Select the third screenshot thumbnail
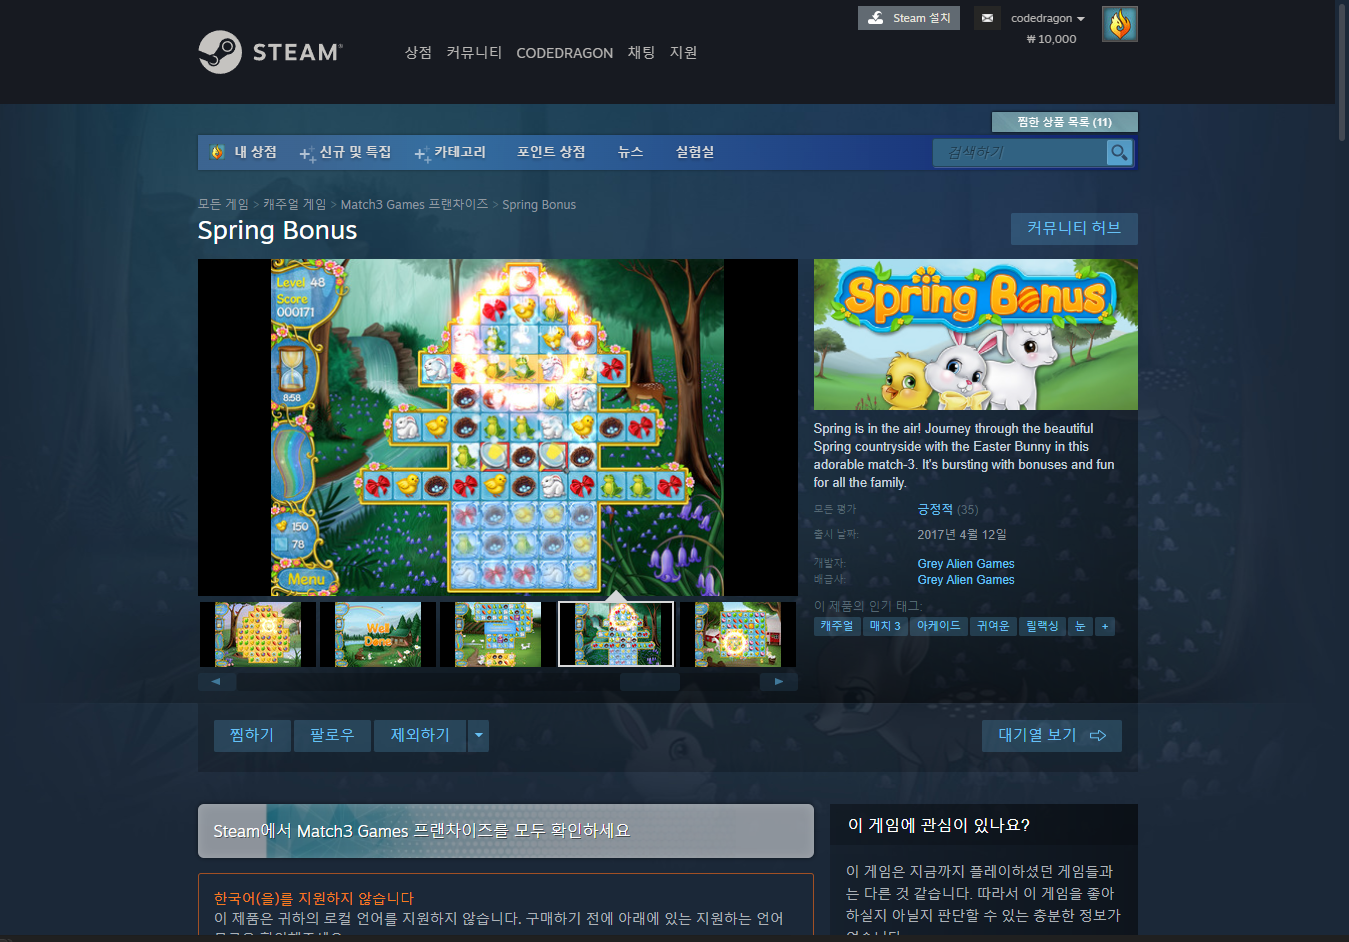Viewport: 1349px width, 942px height. pos(498,634)
